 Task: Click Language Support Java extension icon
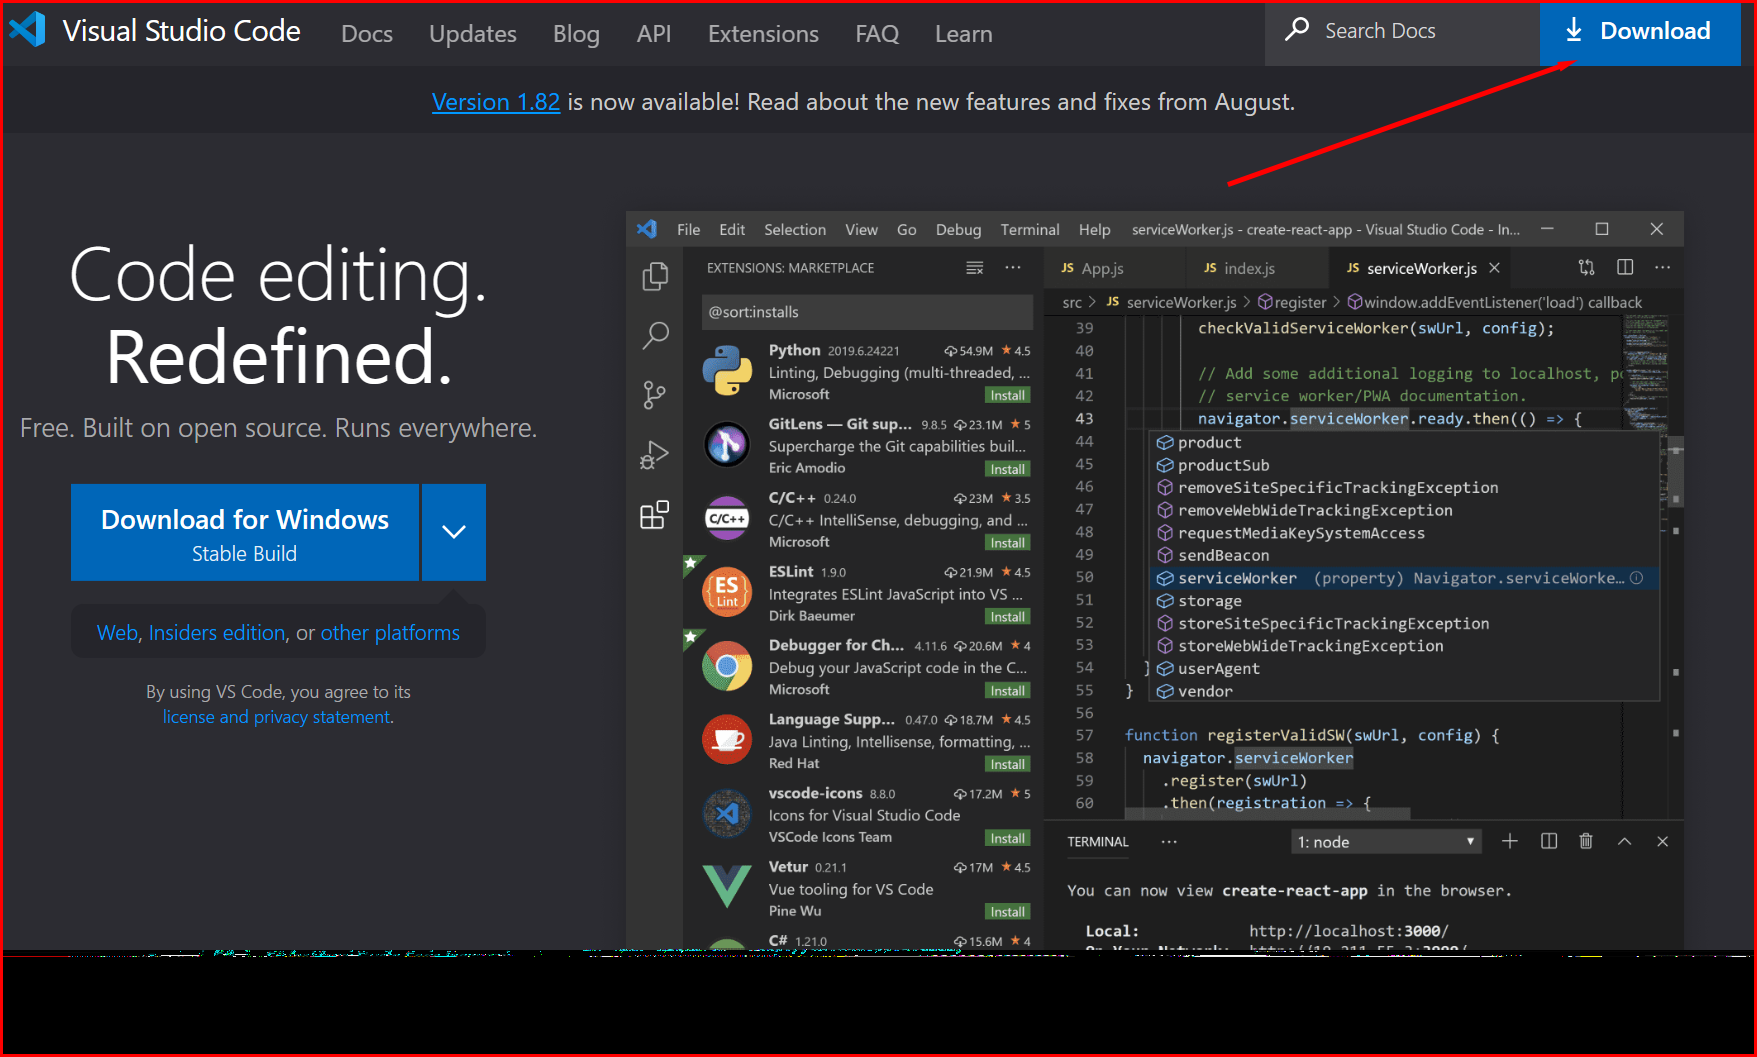727,740
